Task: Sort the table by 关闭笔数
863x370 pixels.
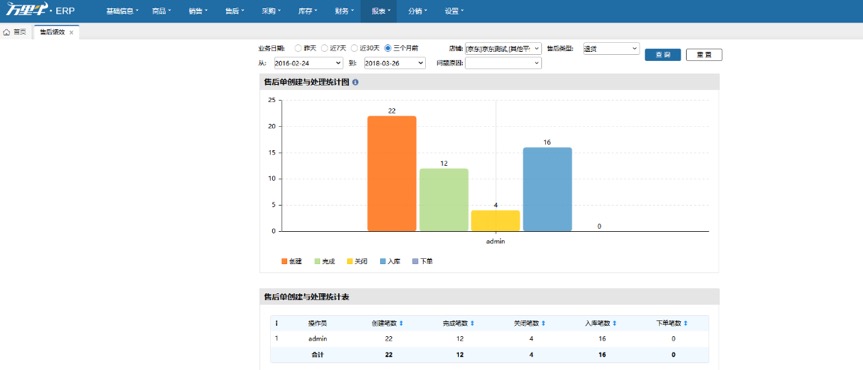Action: click(543, 323)
